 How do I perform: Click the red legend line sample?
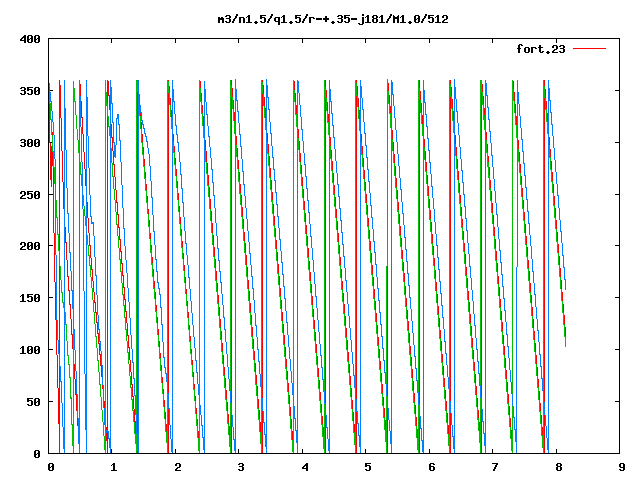click(589, 49)
